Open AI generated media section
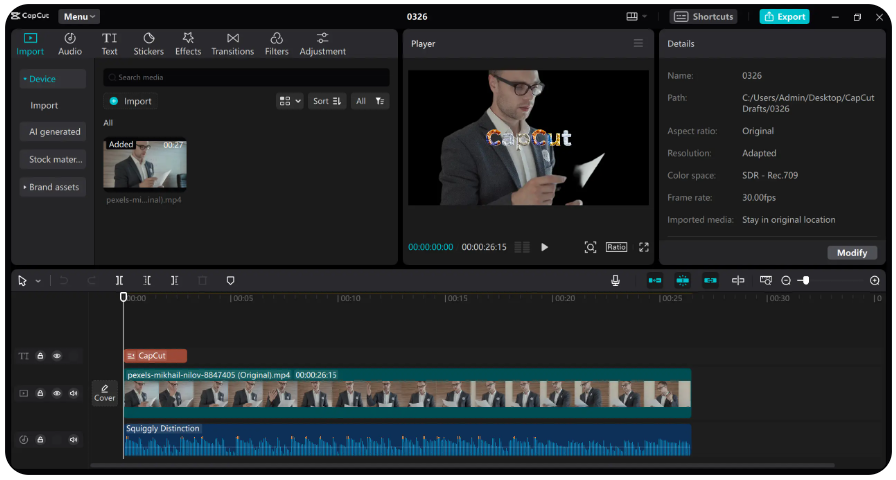 [x=53, y=132]
